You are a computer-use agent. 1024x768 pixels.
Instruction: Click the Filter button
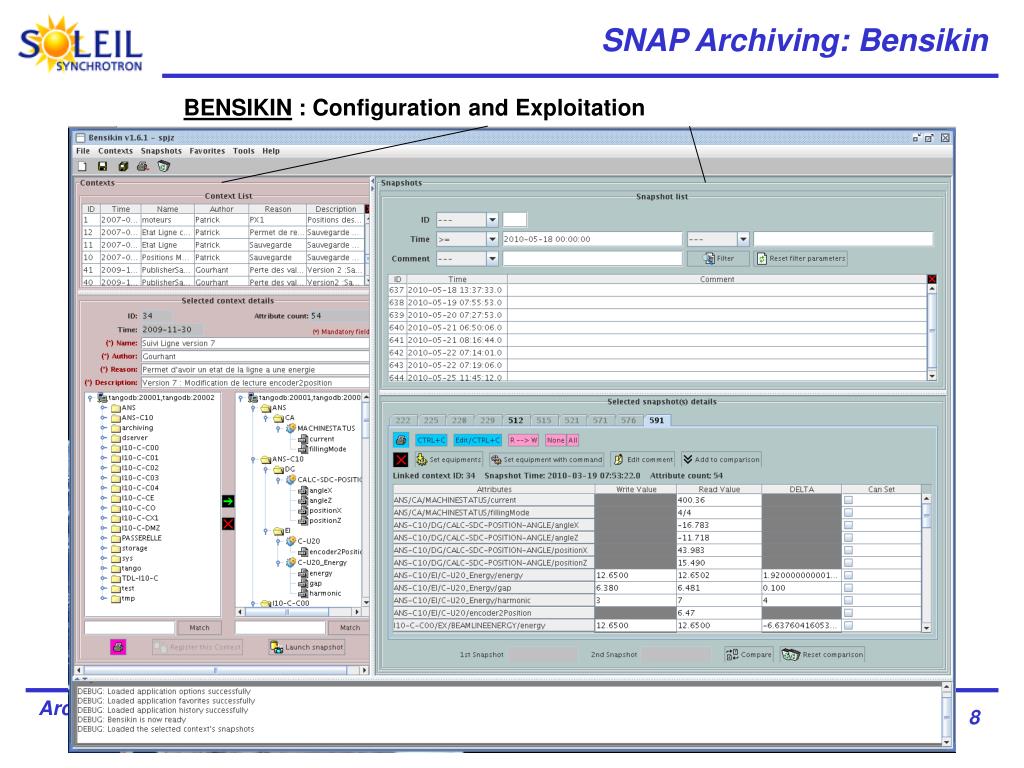[x=718, y=259]
